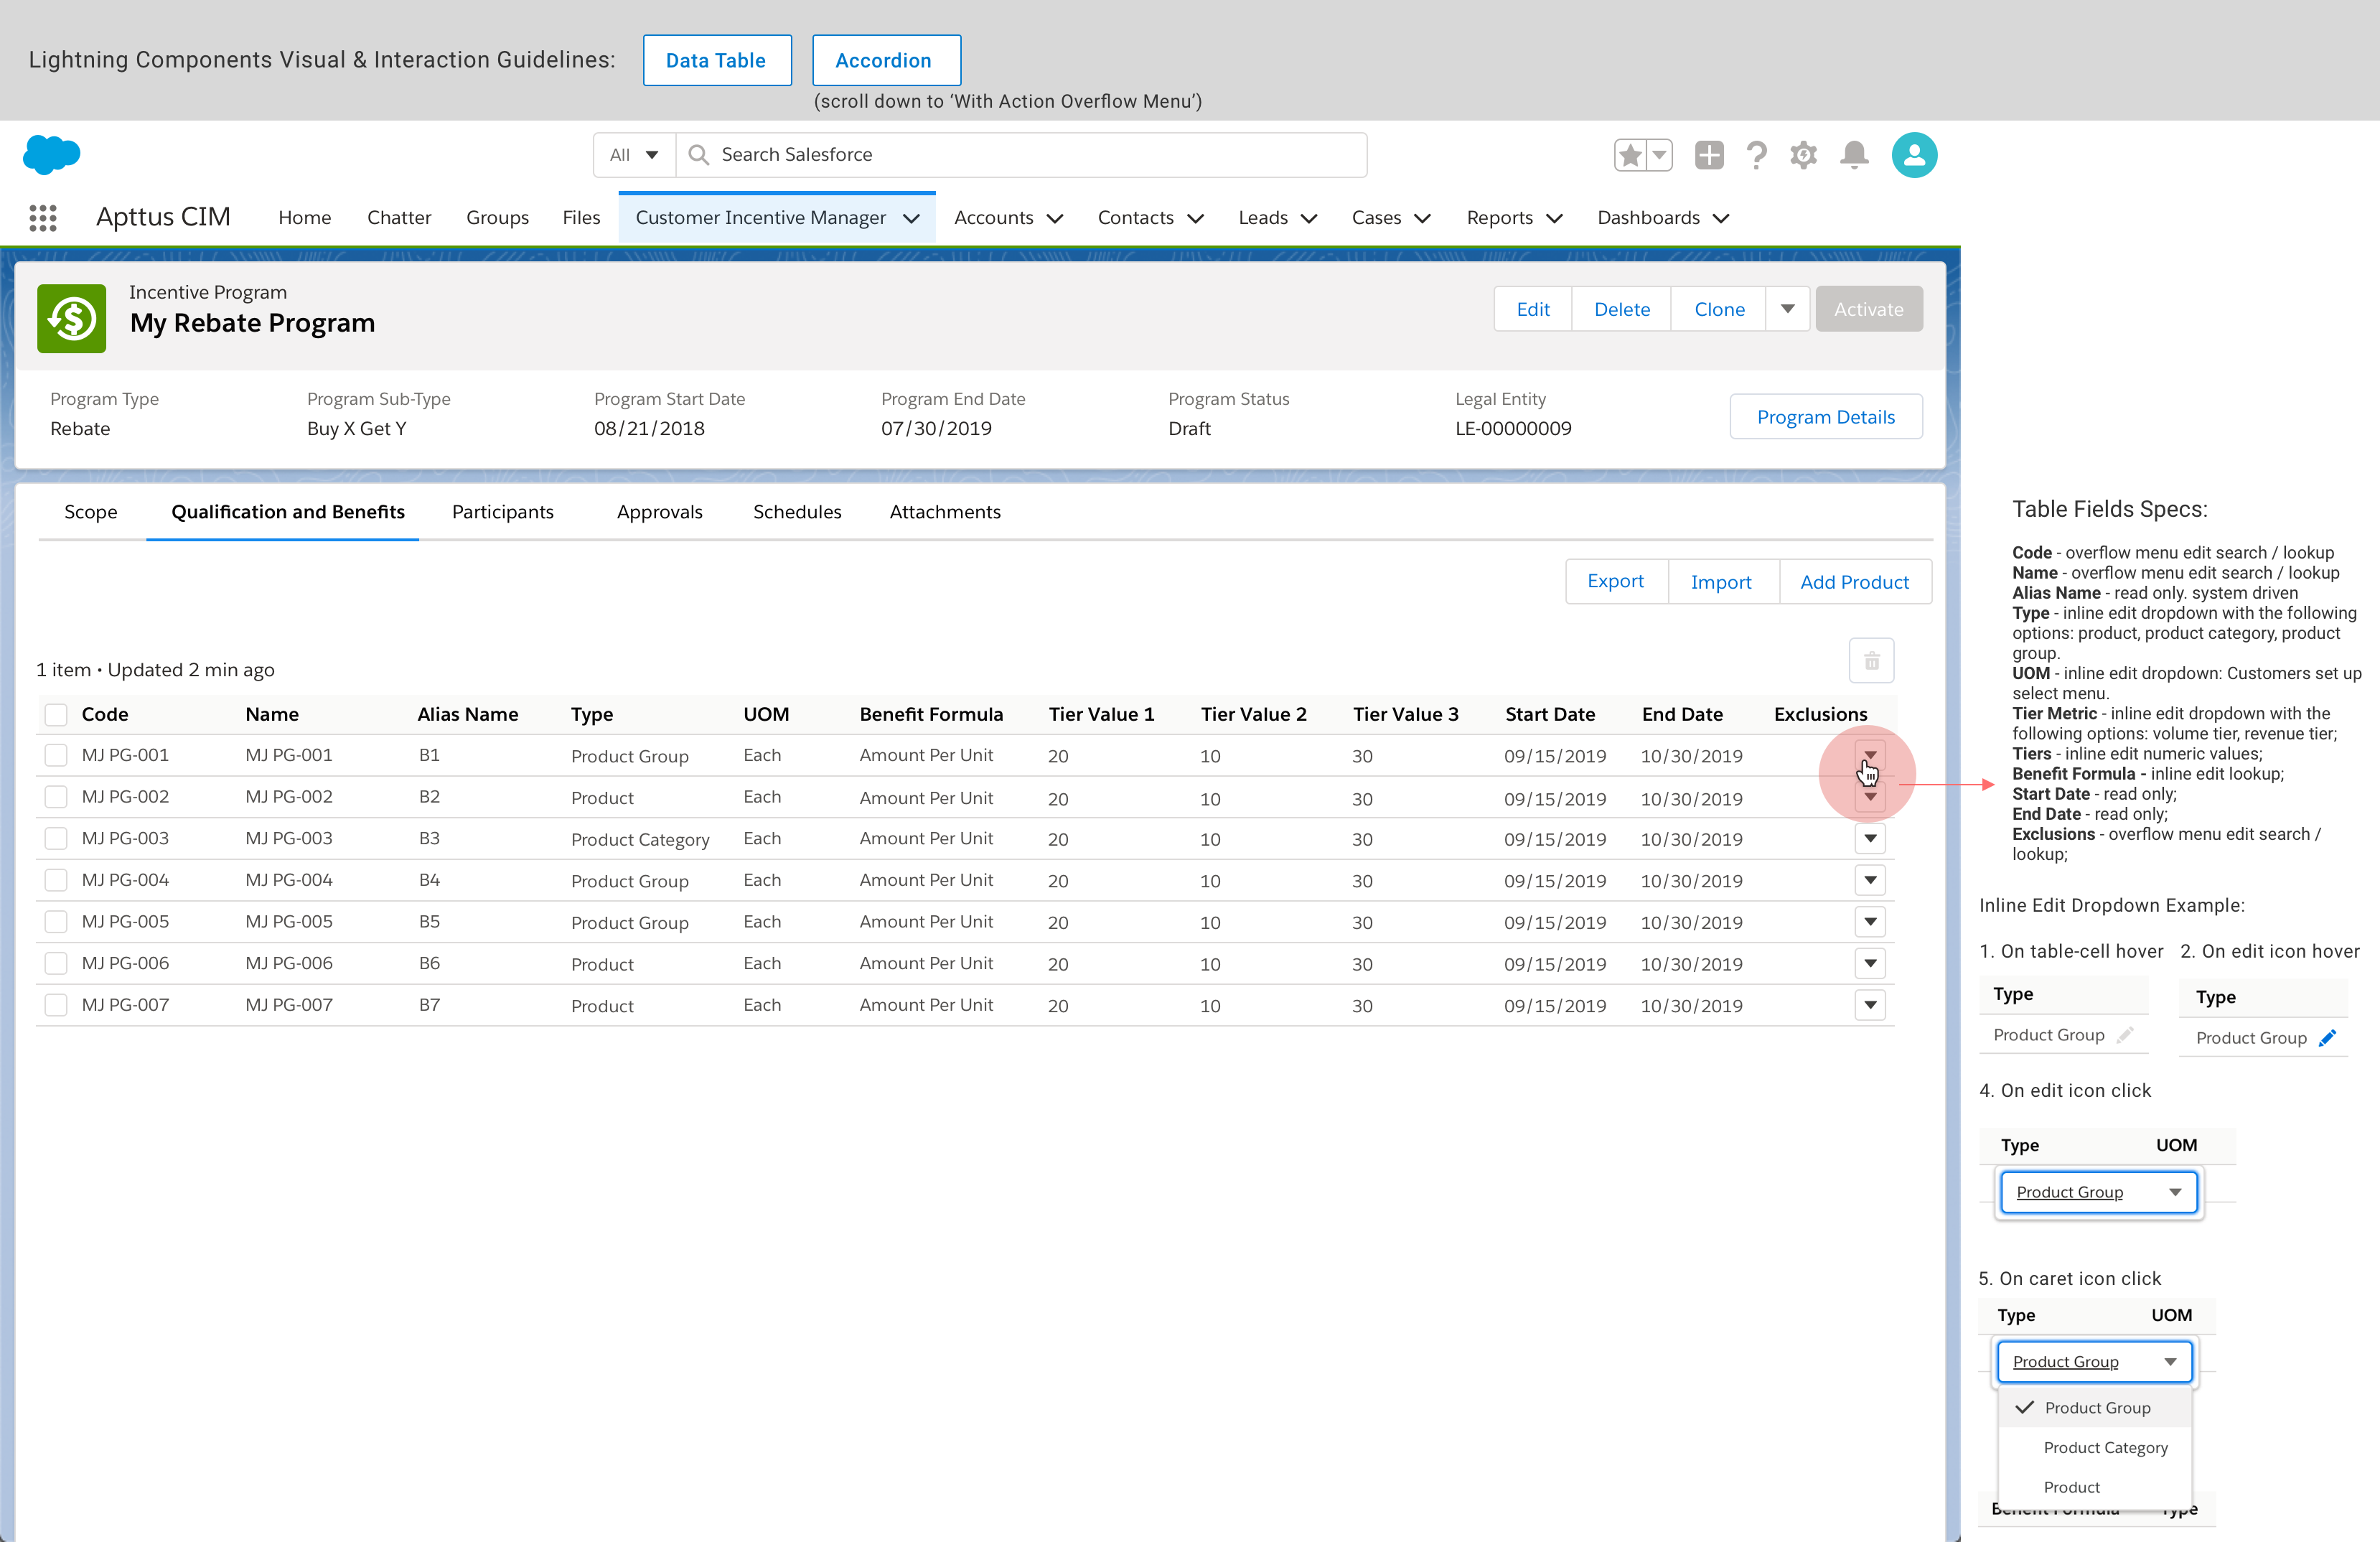Open the row action menu for MJ PG-005

(x=1869, y=921)
